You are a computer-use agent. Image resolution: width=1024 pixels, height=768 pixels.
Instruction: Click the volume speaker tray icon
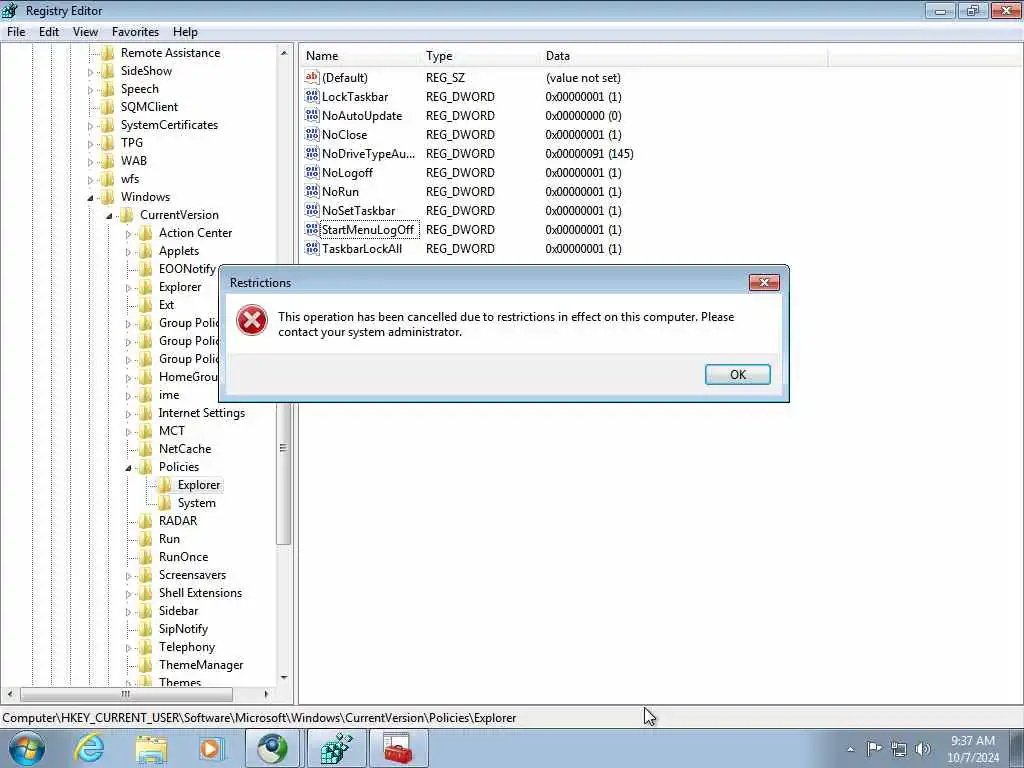(923, 749)
